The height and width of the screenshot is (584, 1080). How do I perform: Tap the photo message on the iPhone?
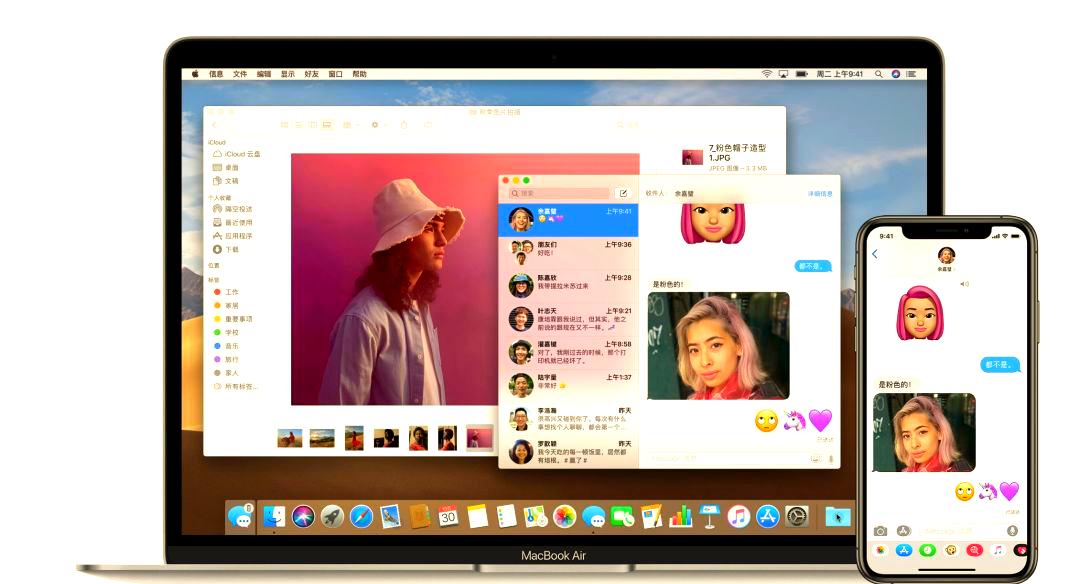coord(924,432)
